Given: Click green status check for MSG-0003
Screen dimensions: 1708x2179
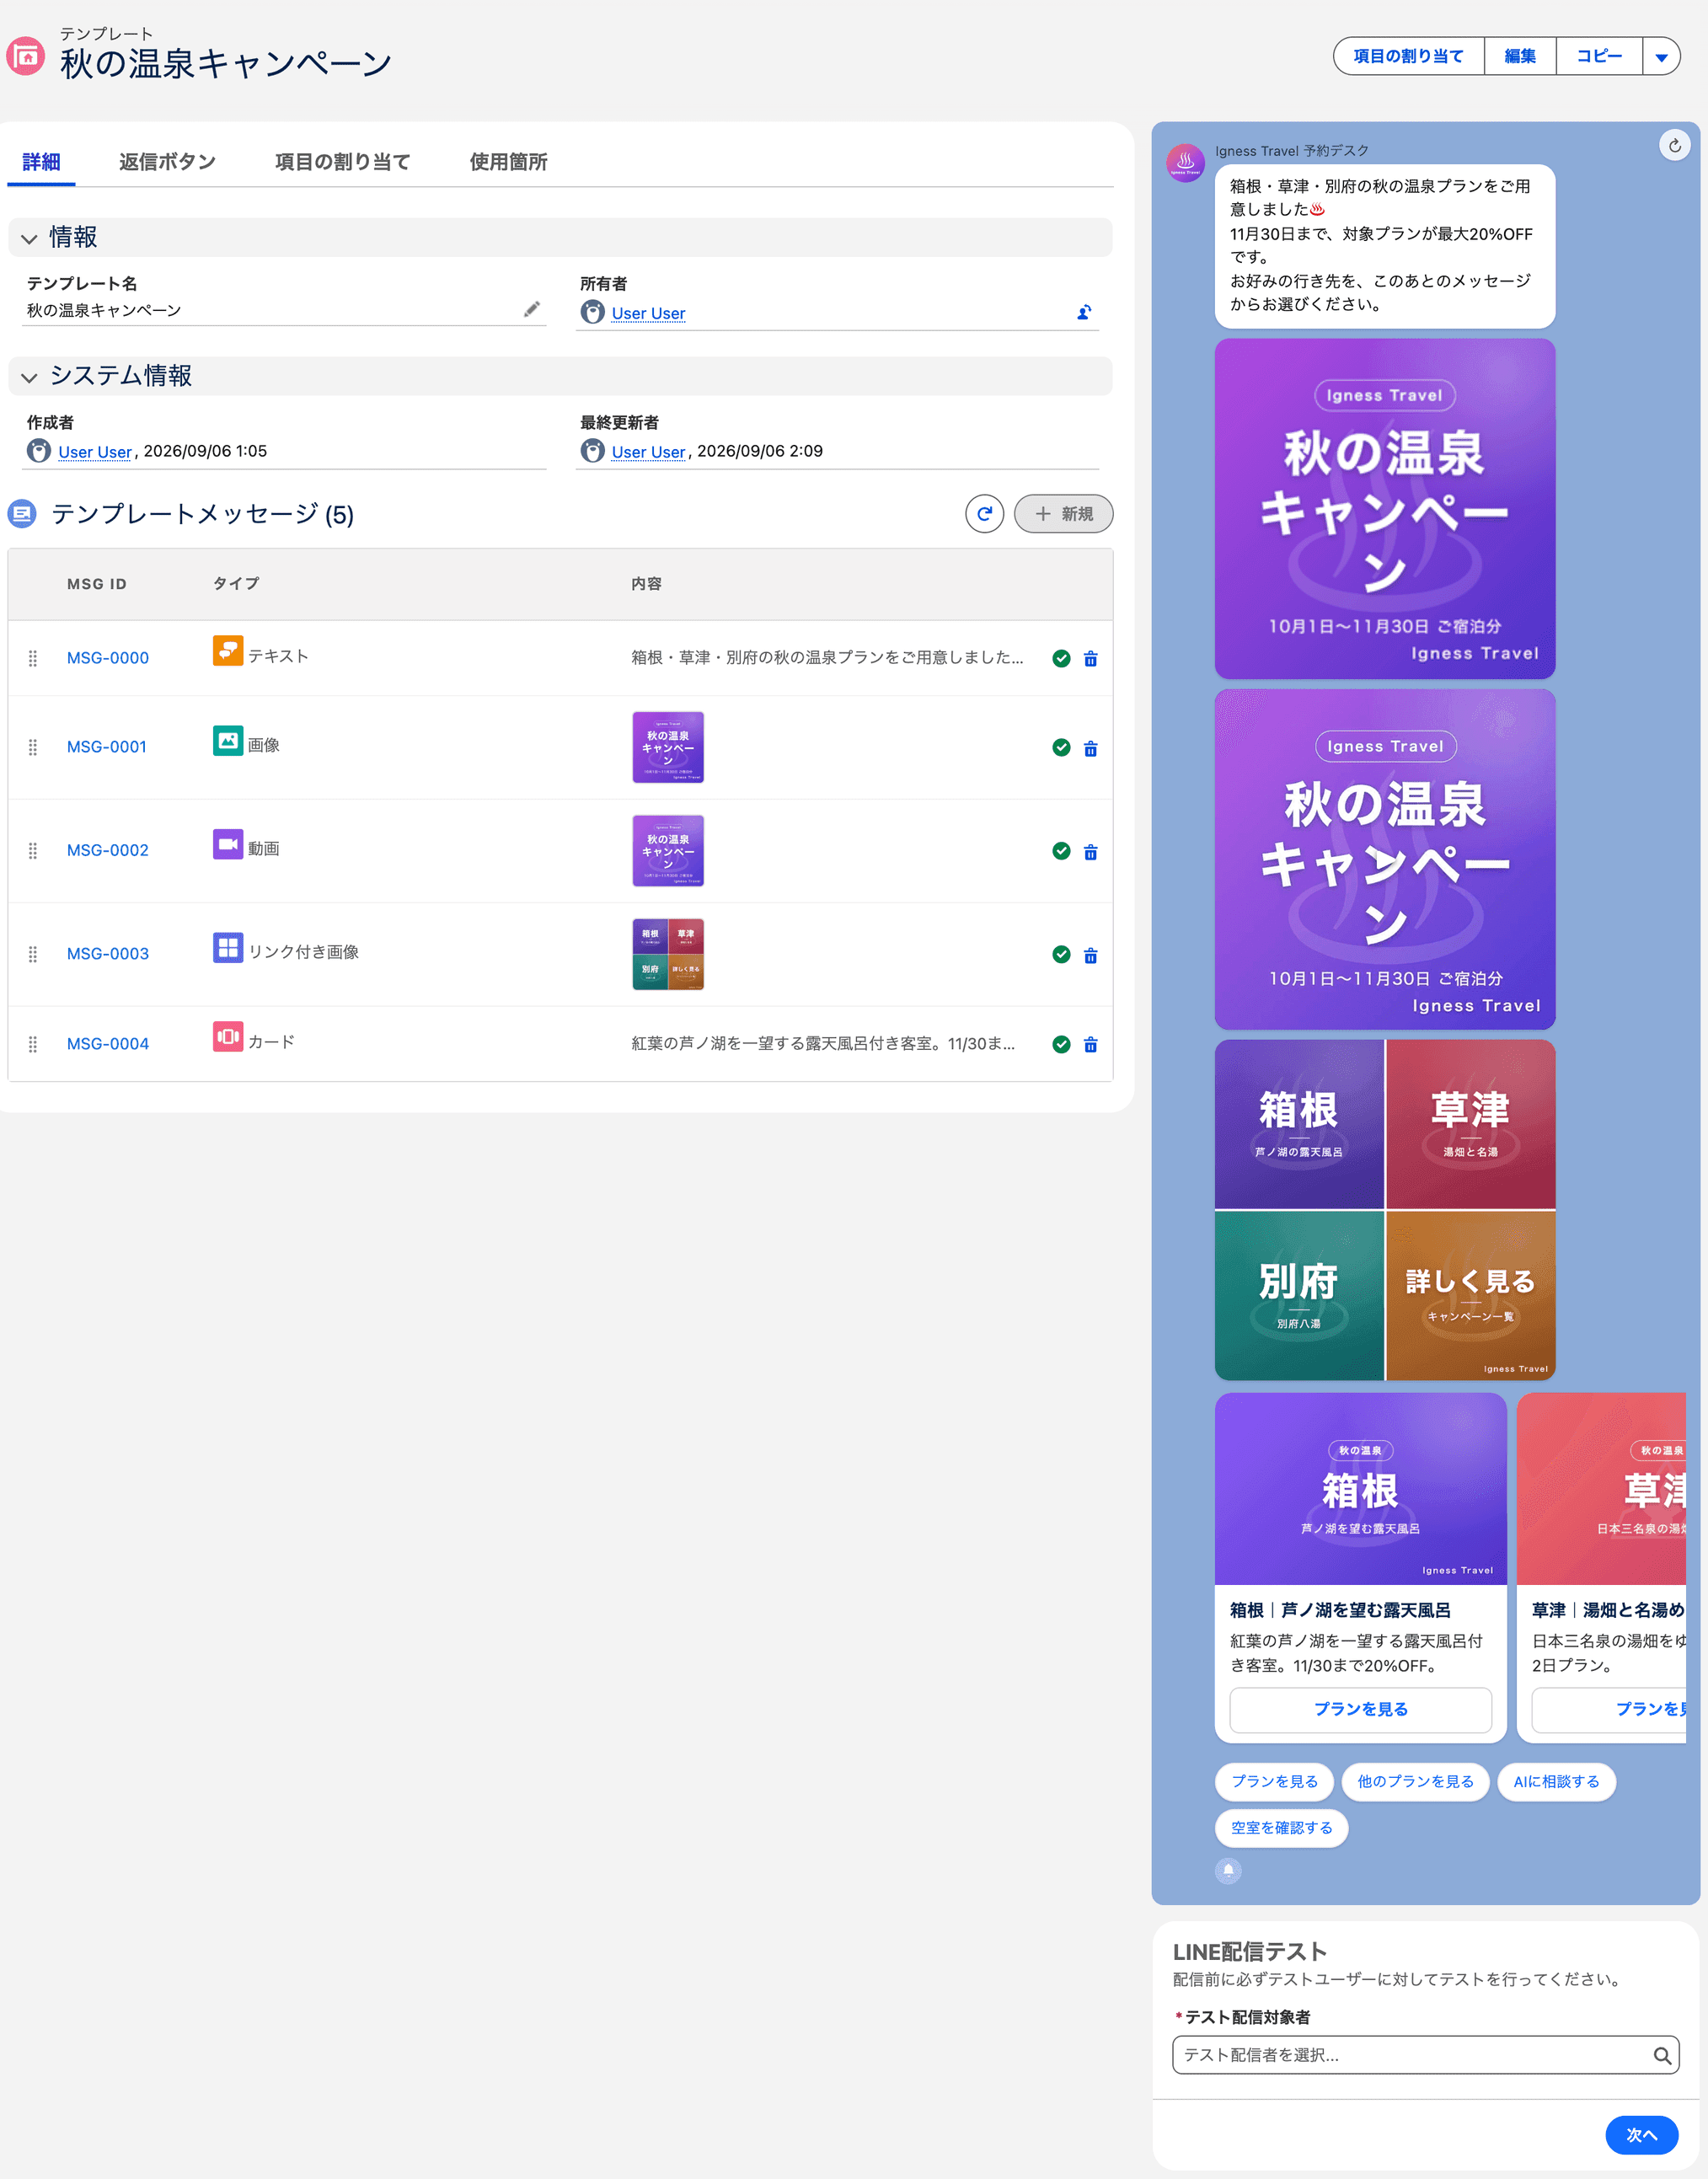Looking at the screenshot, I should pyautogui.click(x=1061, y=955).
